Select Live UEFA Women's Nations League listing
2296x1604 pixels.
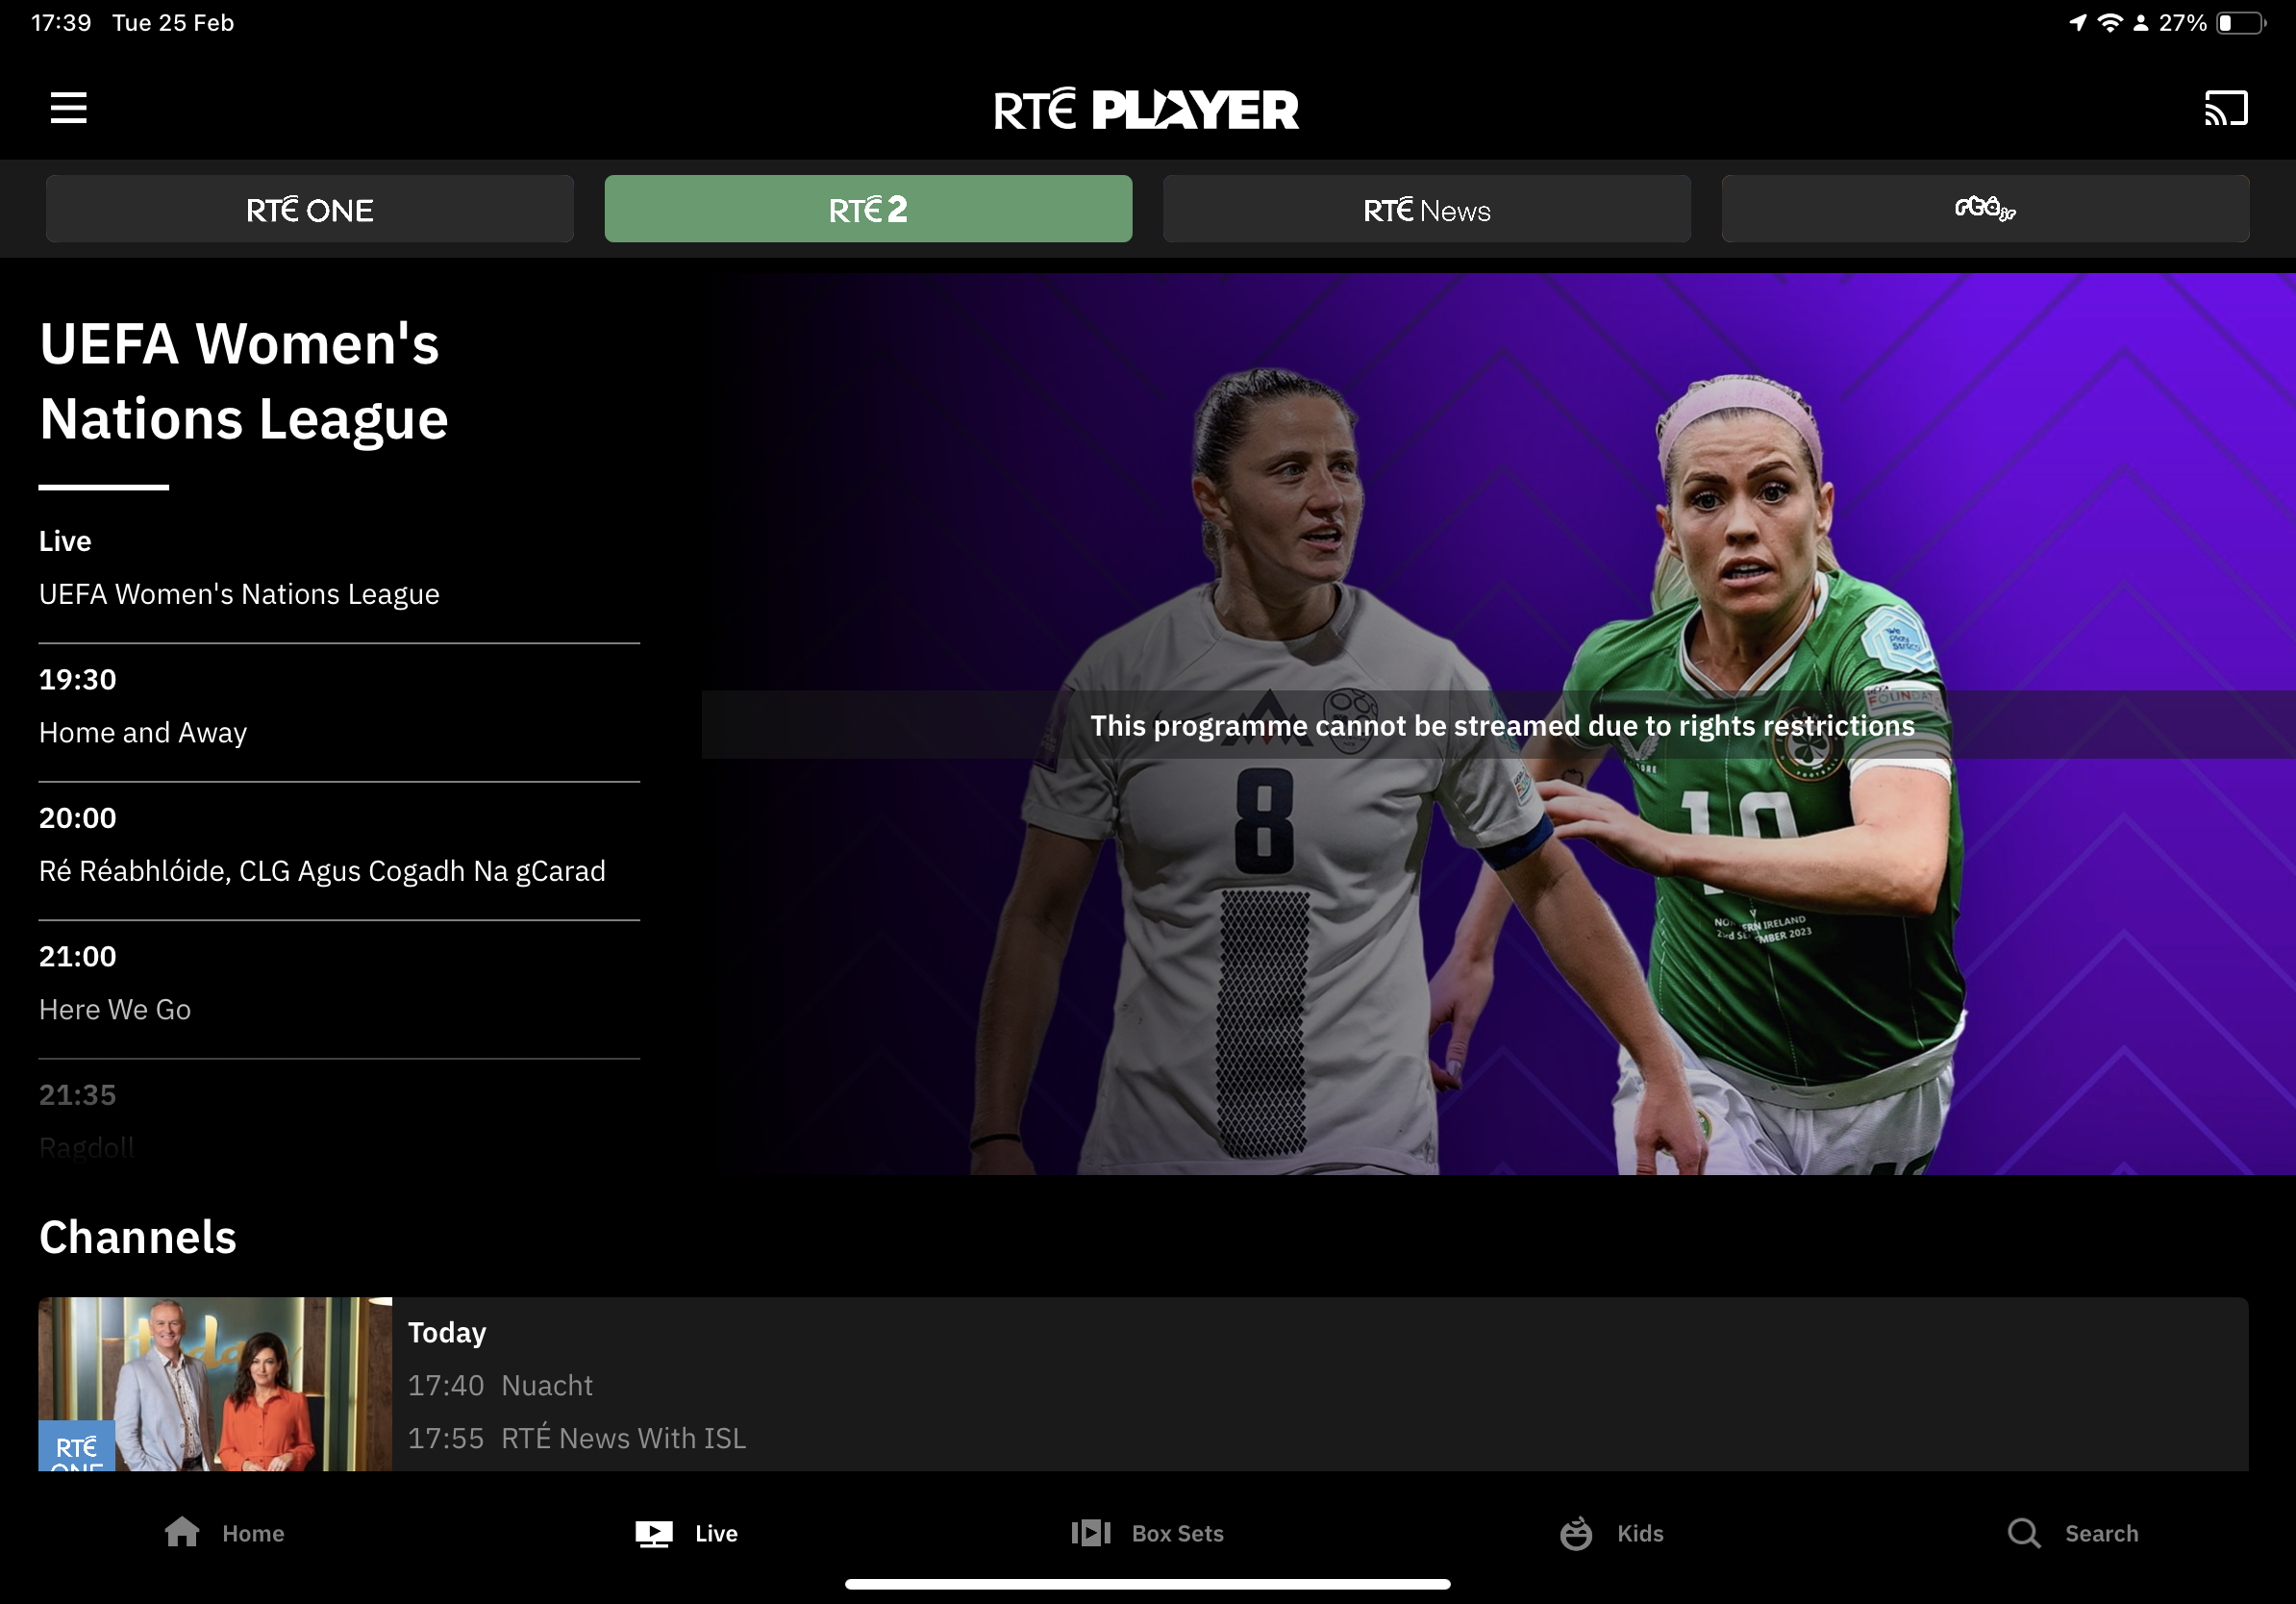pos(339,568)
